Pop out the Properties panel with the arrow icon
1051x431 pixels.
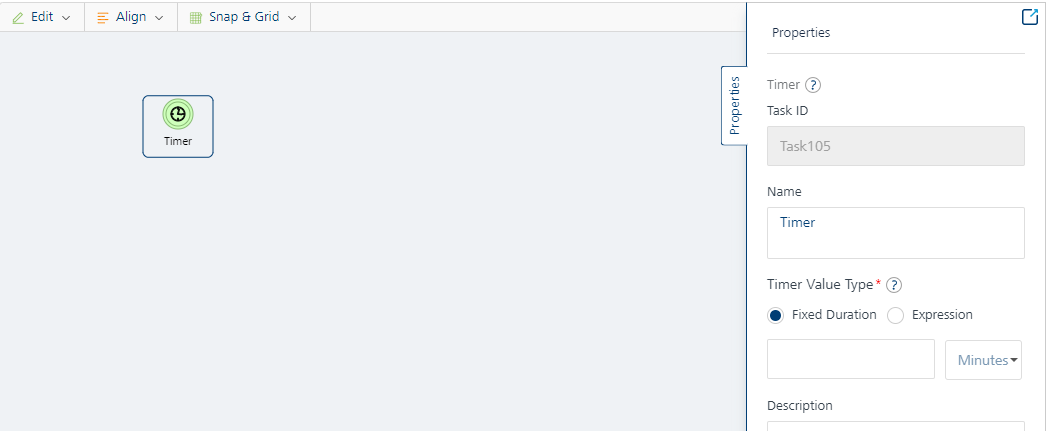click(x=1030, y=17)
